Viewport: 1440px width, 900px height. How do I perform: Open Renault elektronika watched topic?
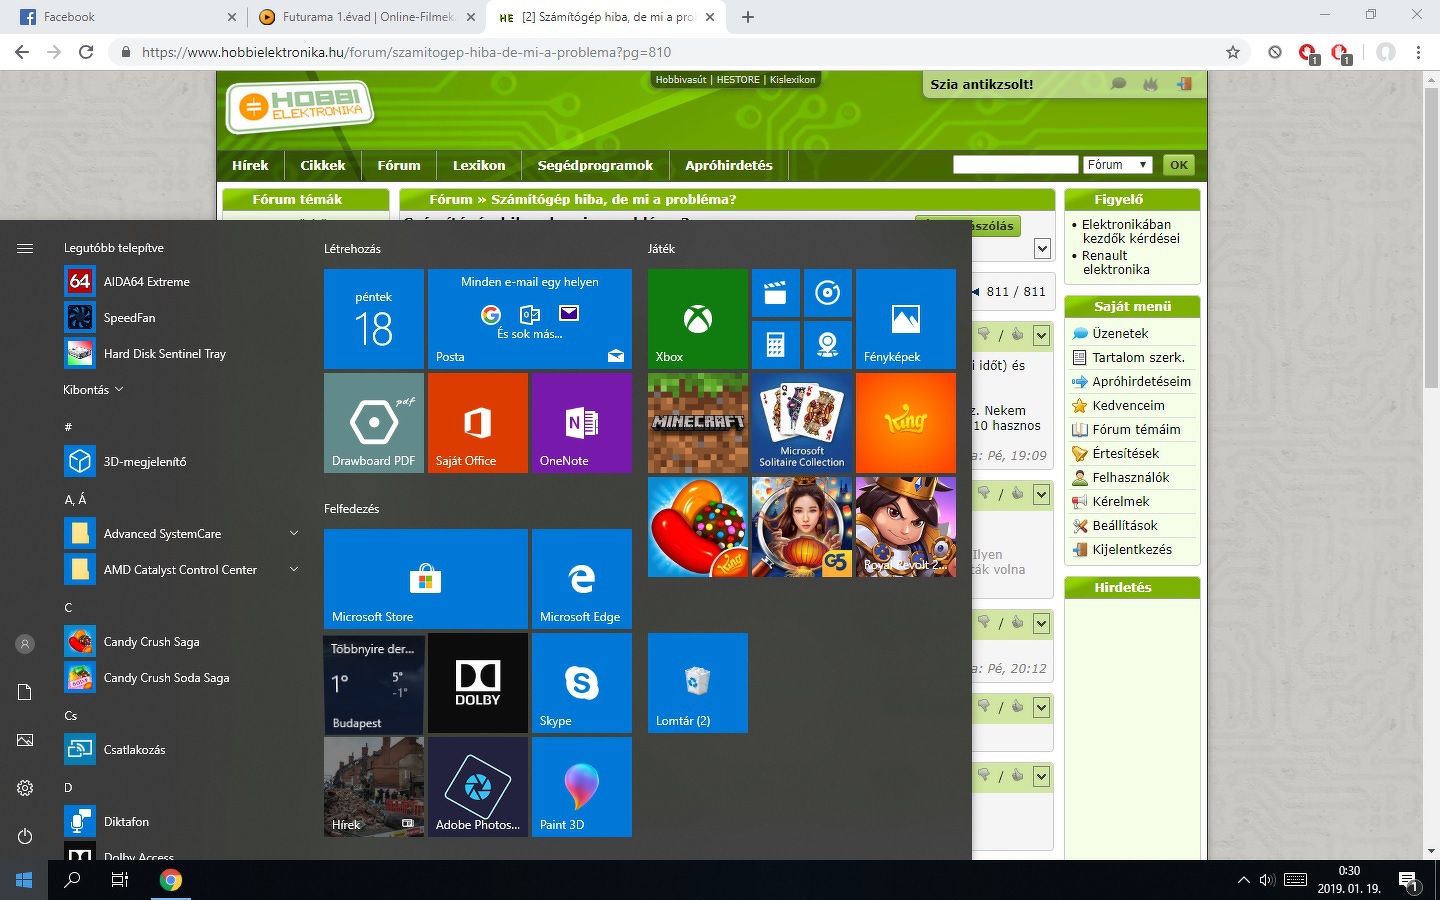1116,263
